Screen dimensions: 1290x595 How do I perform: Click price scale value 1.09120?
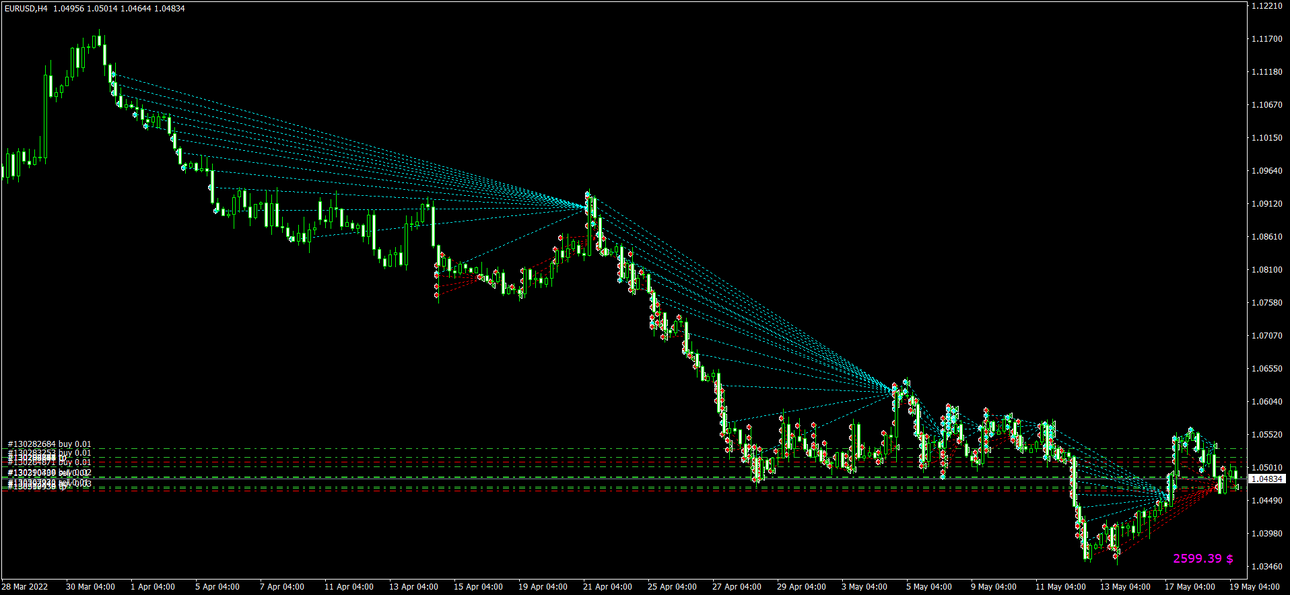(1266, 204)
